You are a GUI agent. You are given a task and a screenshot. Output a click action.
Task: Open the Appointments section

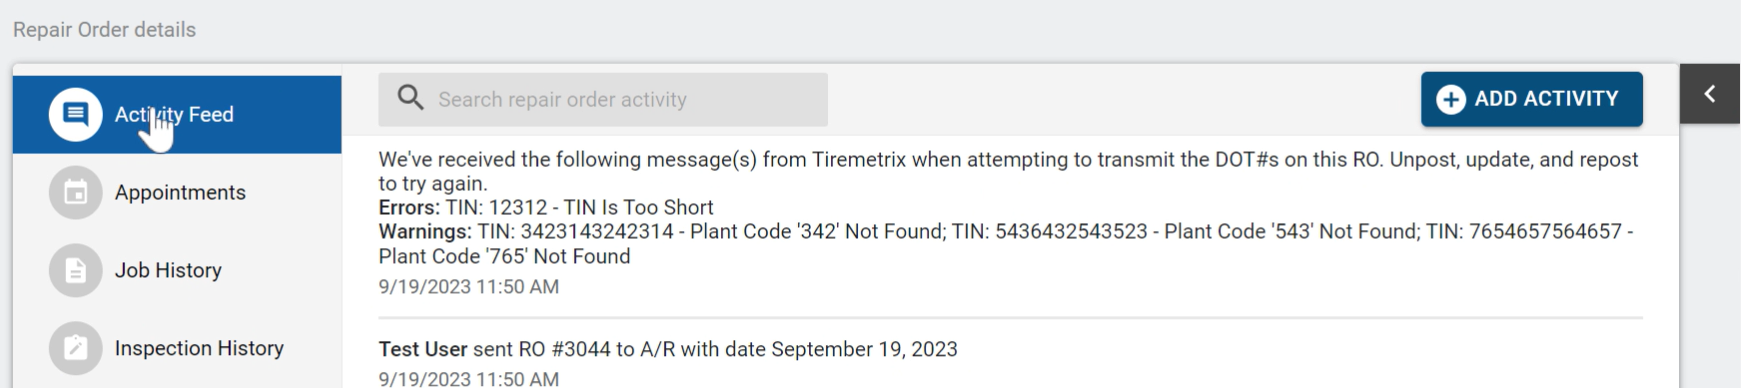point(177,192)
